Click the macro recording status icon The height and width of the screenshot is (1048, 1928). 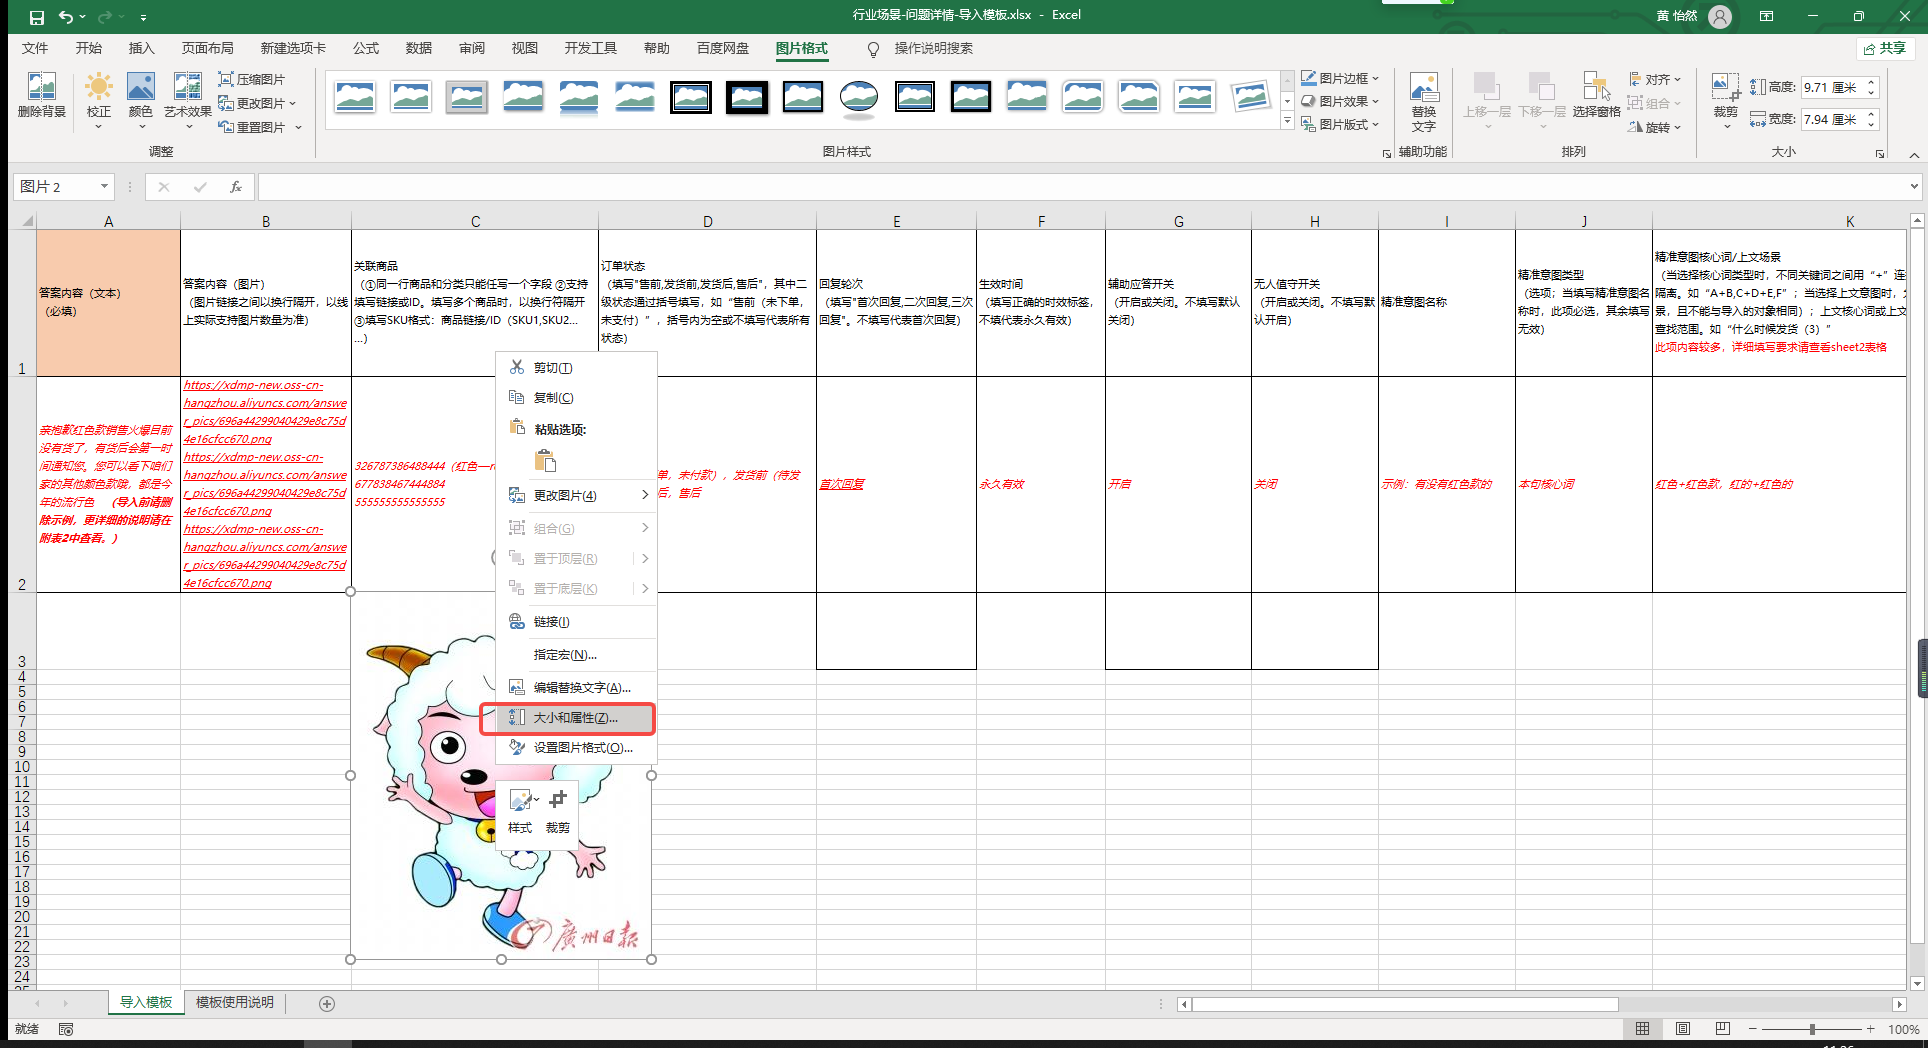[x=66, y=1029]
